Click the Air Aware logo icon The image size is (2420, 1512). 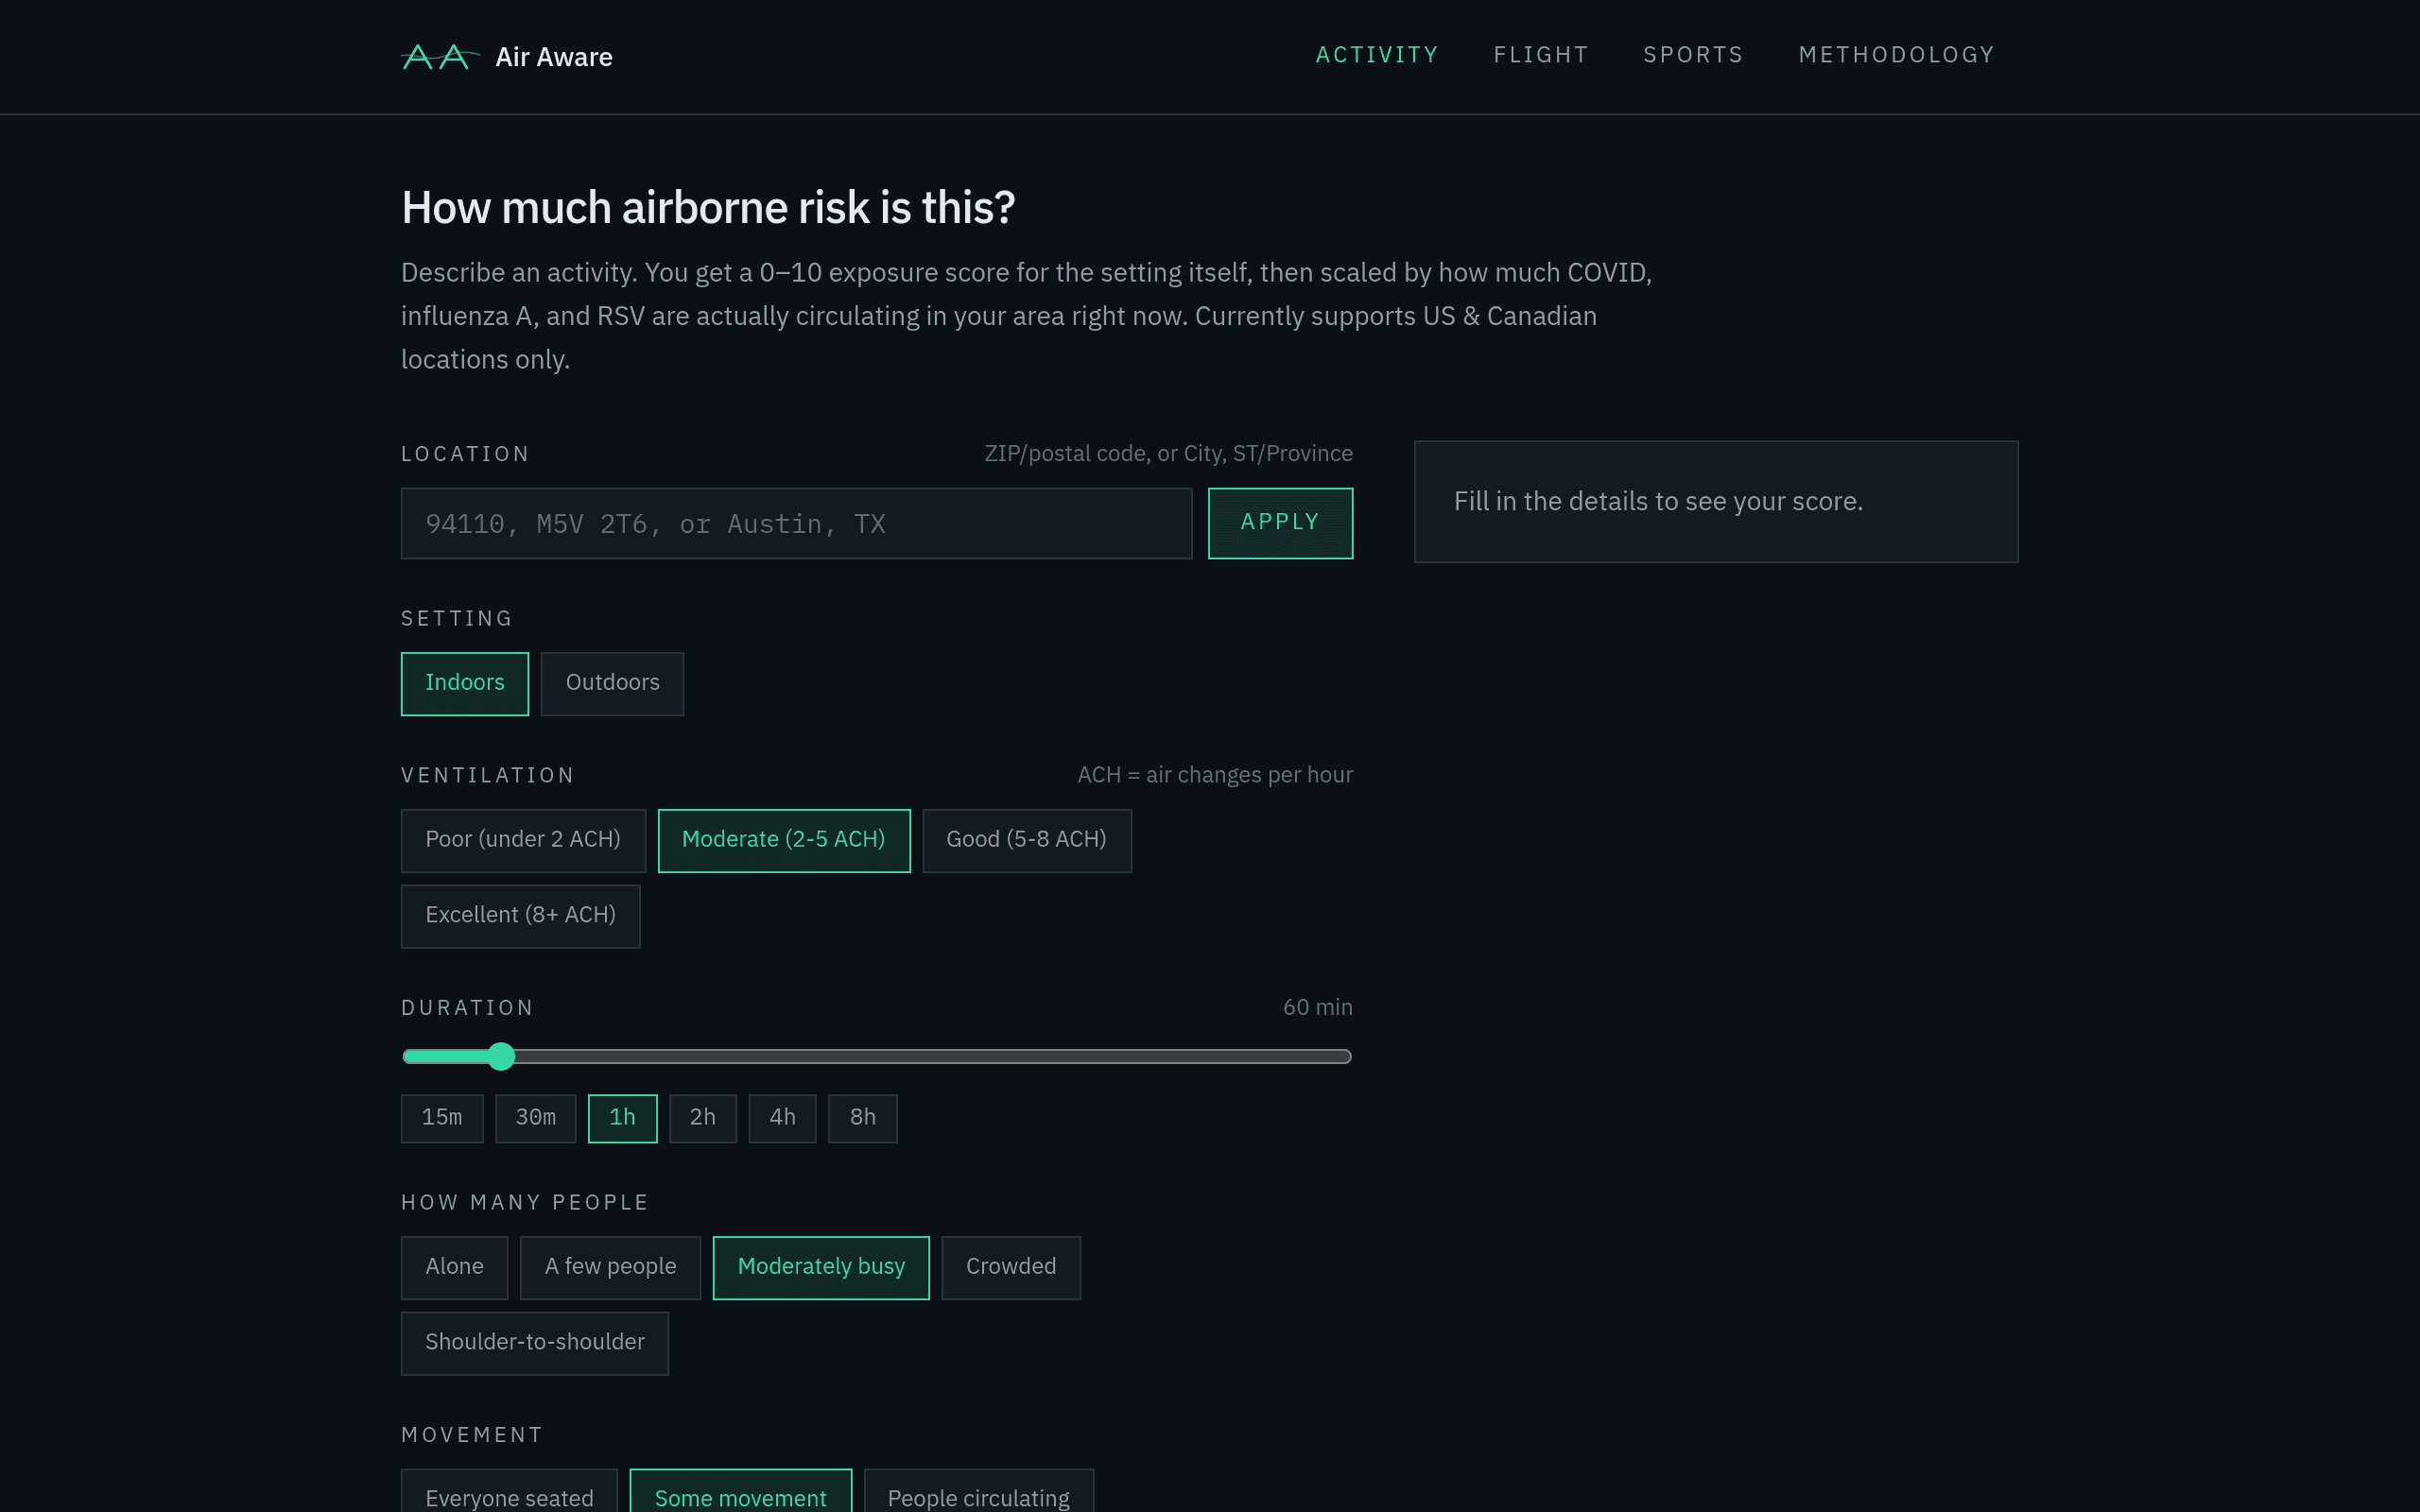[440, 57]
